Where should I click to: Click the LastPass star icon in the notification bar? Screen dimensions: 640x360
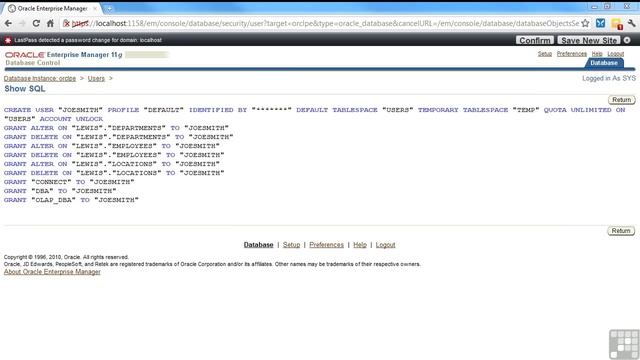pyautogui.click(x=8, y=40)
